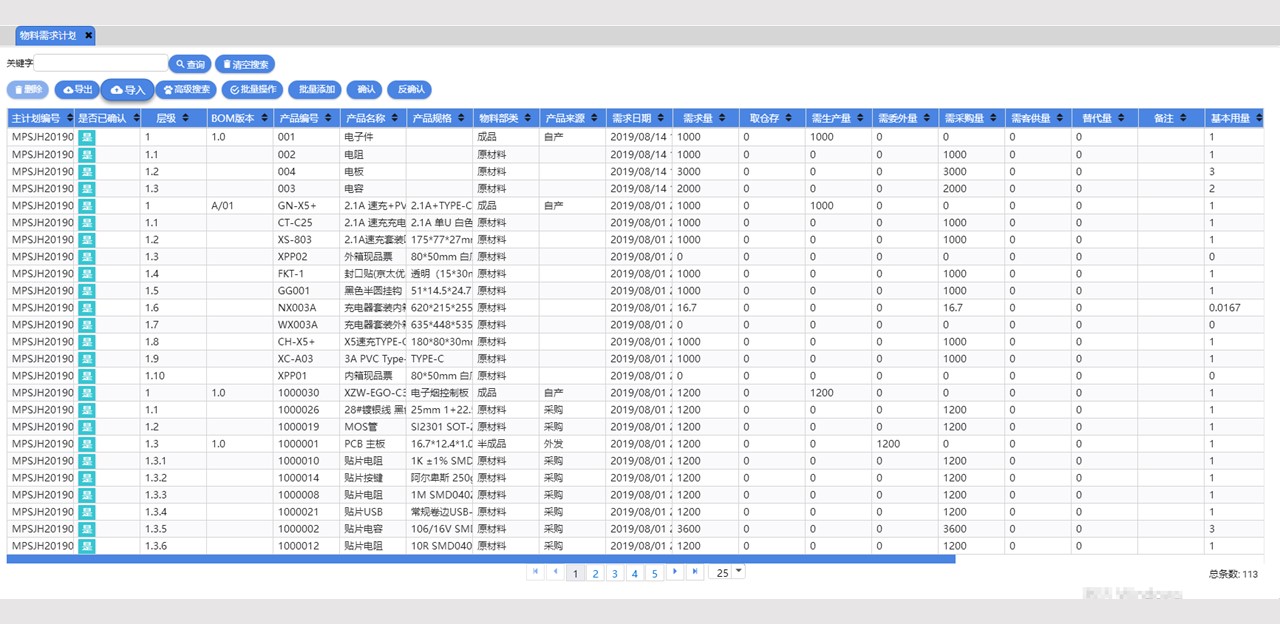1280x624 pixels.
Task: Select the 半成品 material class cell
Action: pyautogui.click(x=506, y=444)
